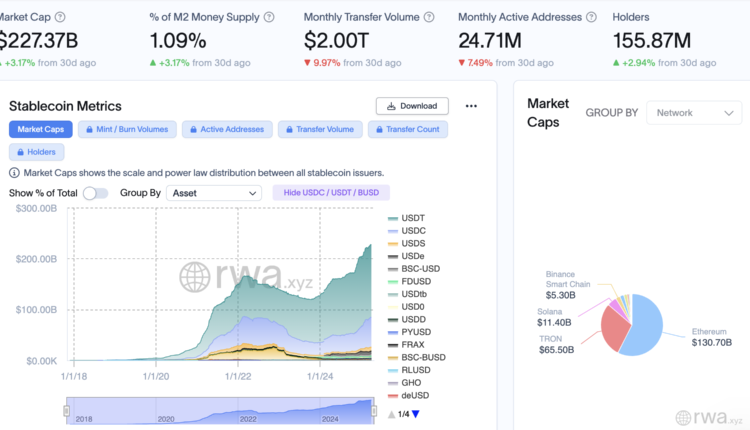Screen dimensions: 750x430
Task: Switch to Mint / Burn Volumes tab
Action: 127,129
